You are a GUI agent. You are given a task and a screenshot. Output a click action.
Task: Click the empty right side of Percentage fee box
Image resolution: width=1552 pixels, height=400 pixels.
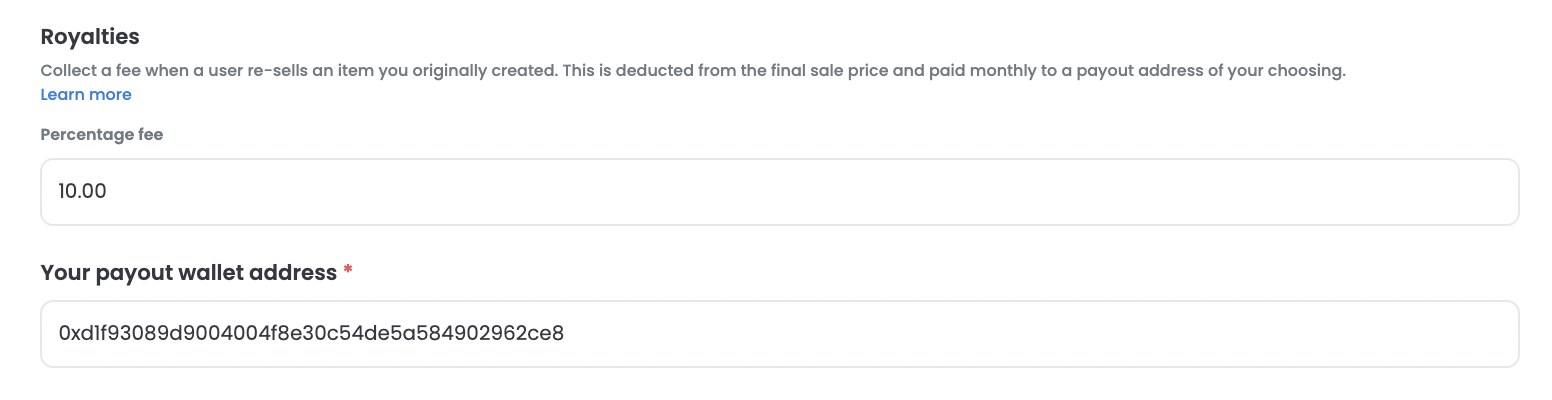[1300, 191]
